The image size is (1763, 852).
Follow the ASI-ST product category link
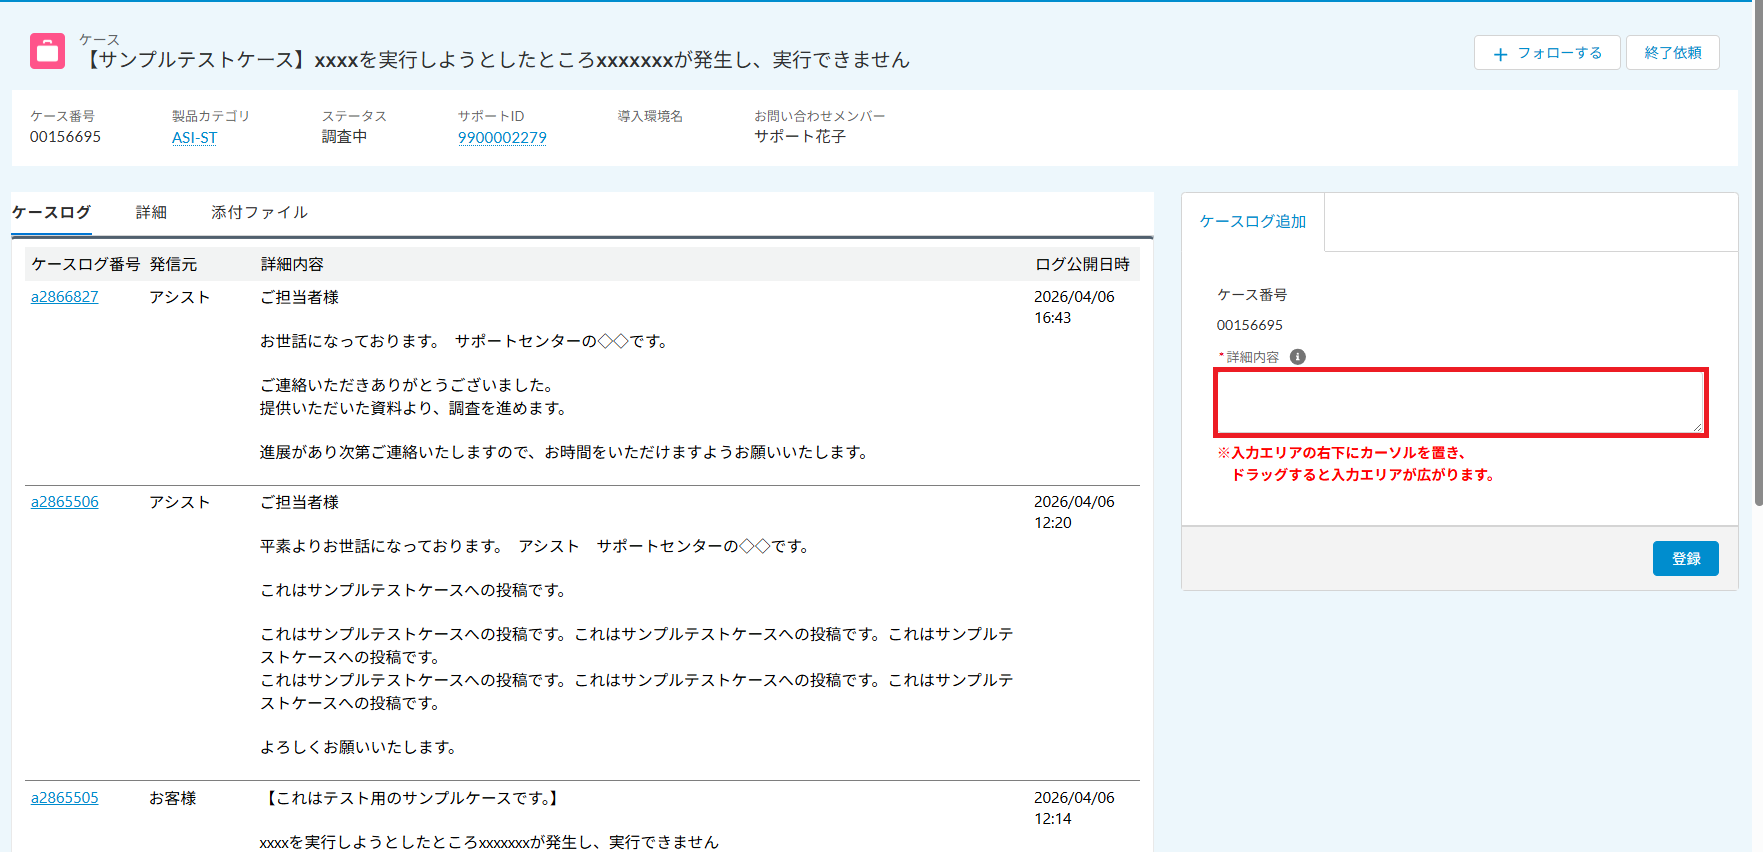(x=194, y=138)
